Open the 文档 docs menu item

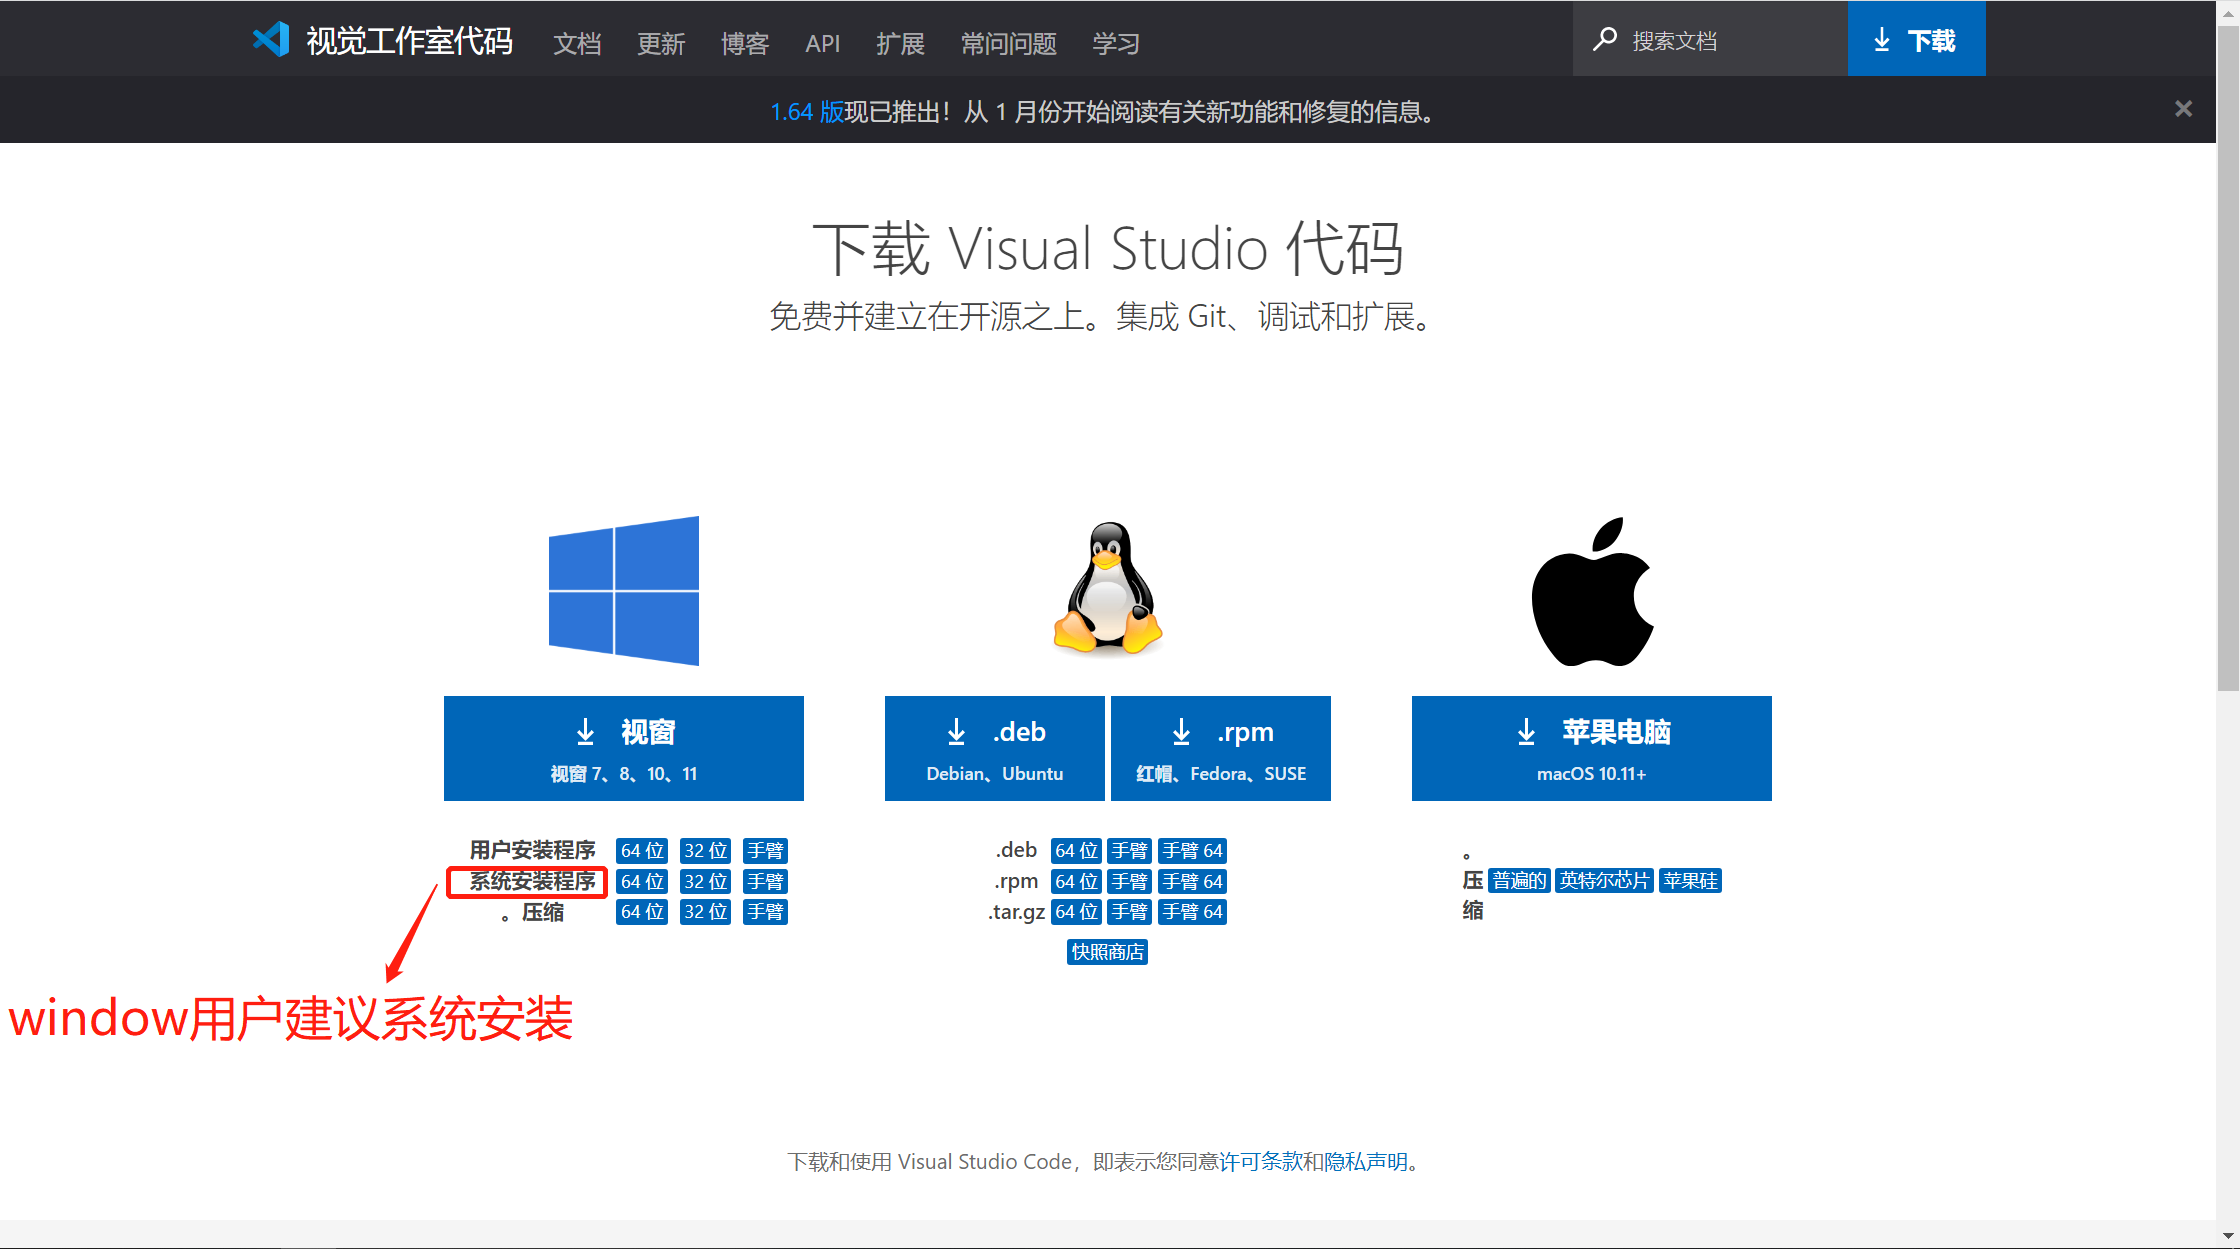point(578,43)
